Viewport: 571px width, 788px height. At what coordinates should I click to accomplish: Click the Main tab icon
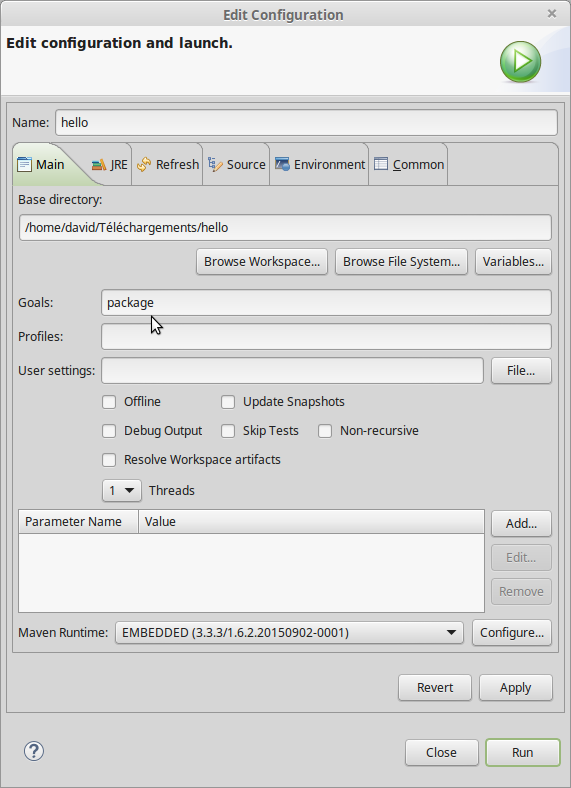tap(24, 164)
